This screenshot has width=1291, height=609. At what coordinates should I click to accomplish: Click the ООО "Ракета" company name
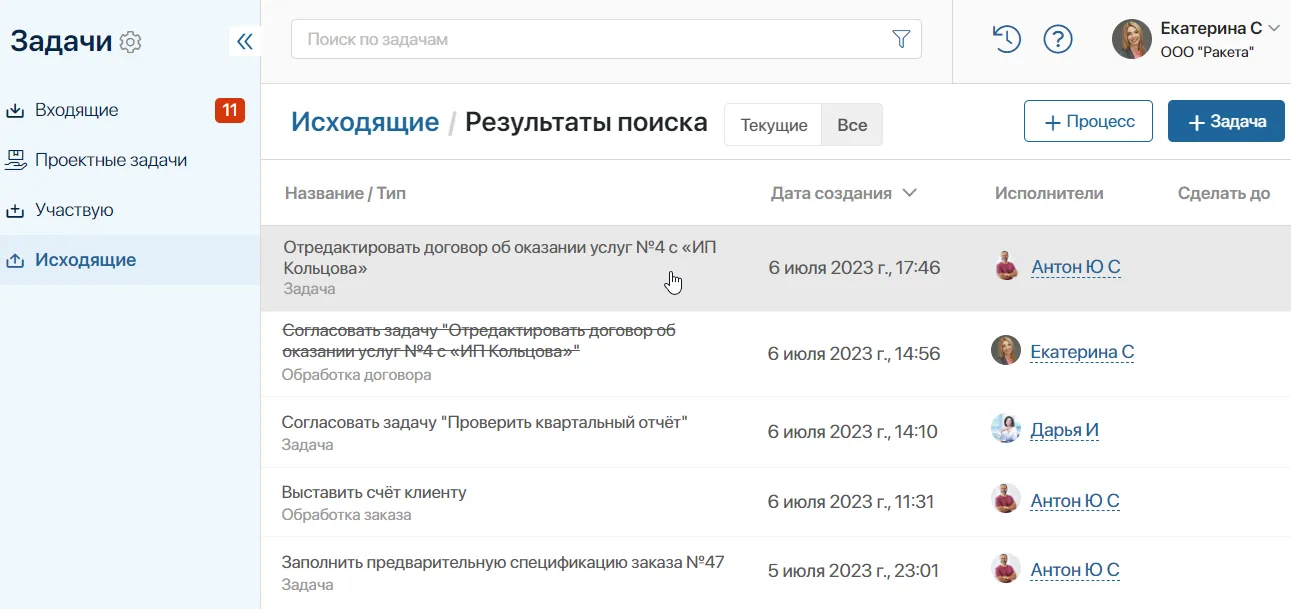pos(1207,52)
